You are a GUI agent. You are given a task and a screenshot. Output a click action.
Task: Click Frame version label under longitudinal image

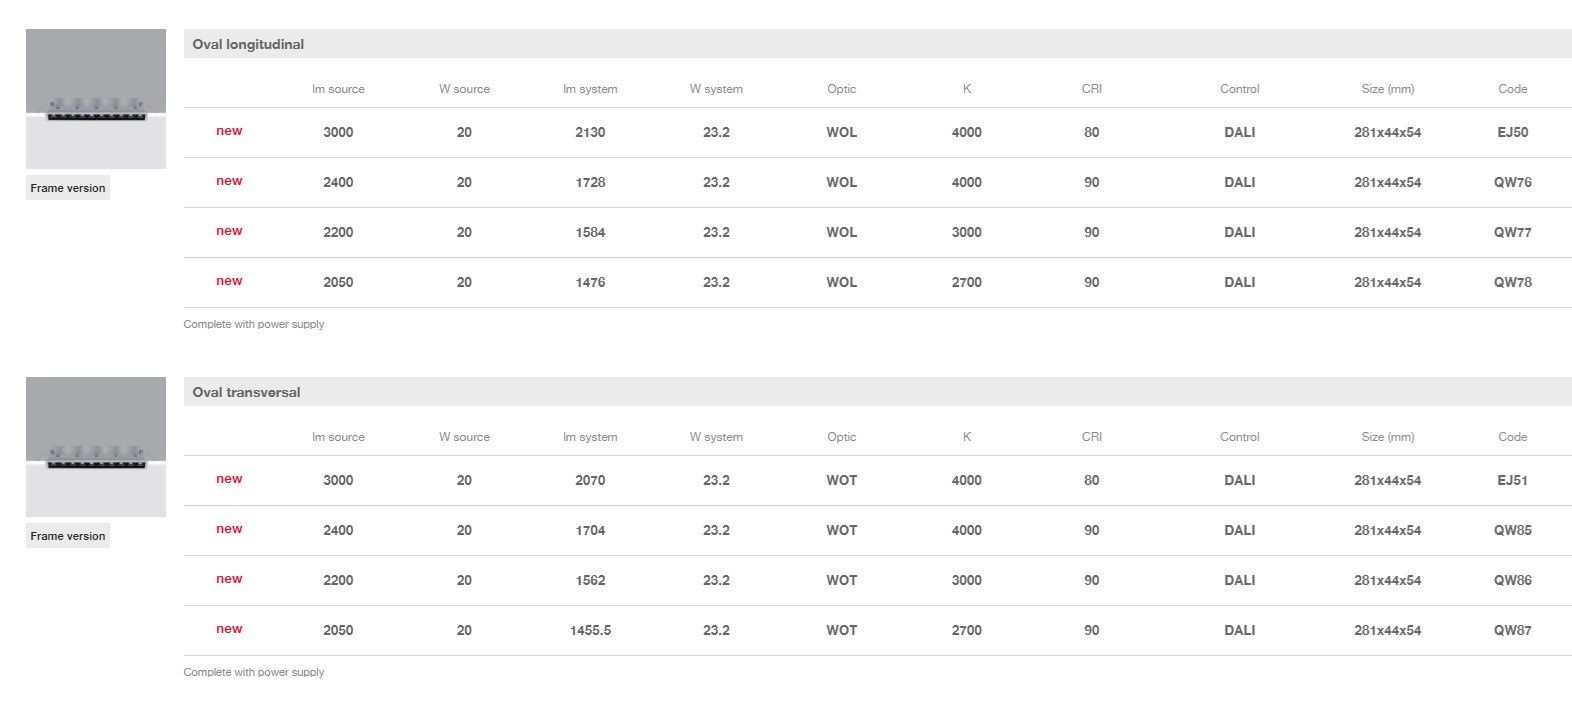(x=68, y=188)
